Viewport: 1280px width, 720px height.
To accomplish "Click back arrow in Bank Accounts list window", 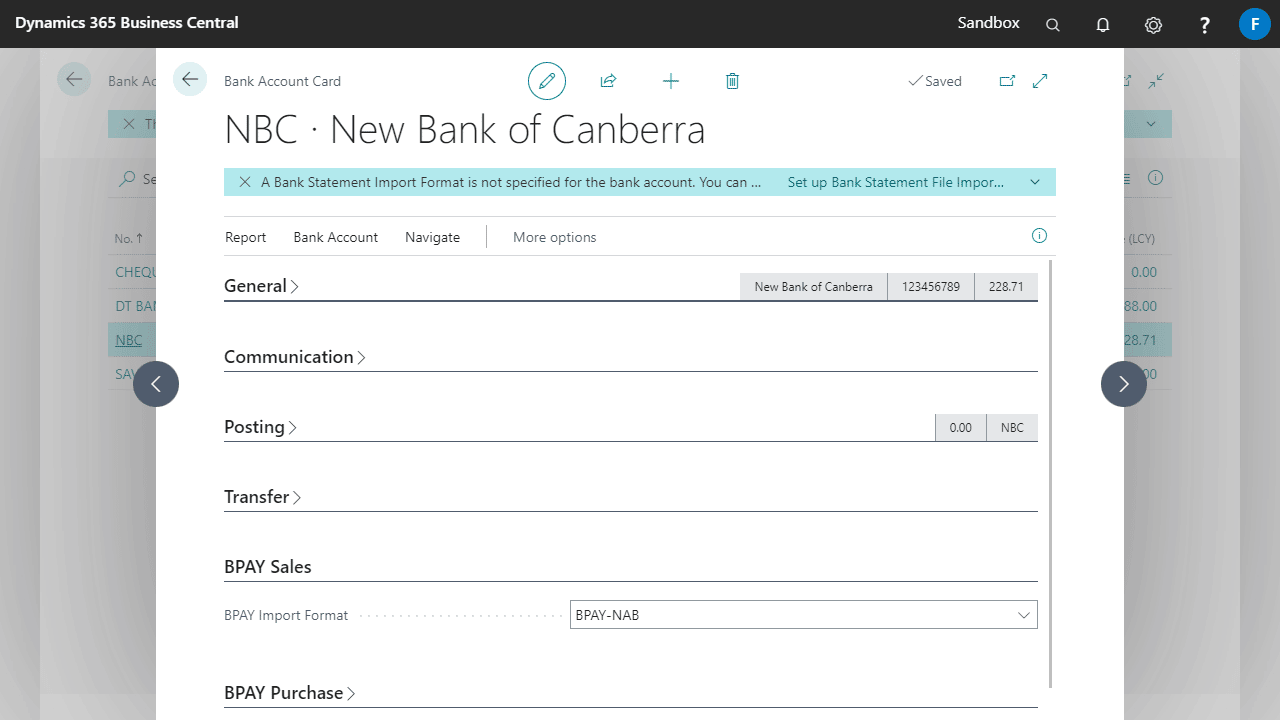I will [x=74, y=79].
